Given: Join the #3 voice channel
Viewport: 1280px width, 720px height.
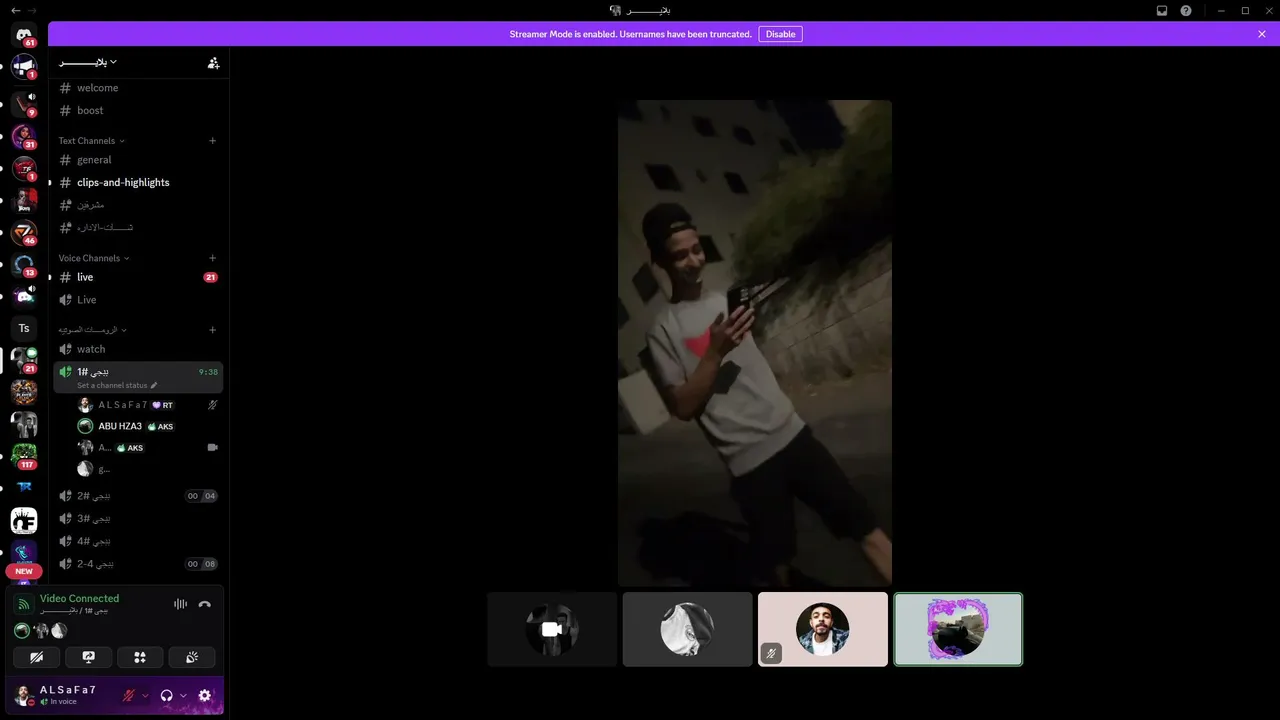Looking at the screenshot, I should click(138, 519).
